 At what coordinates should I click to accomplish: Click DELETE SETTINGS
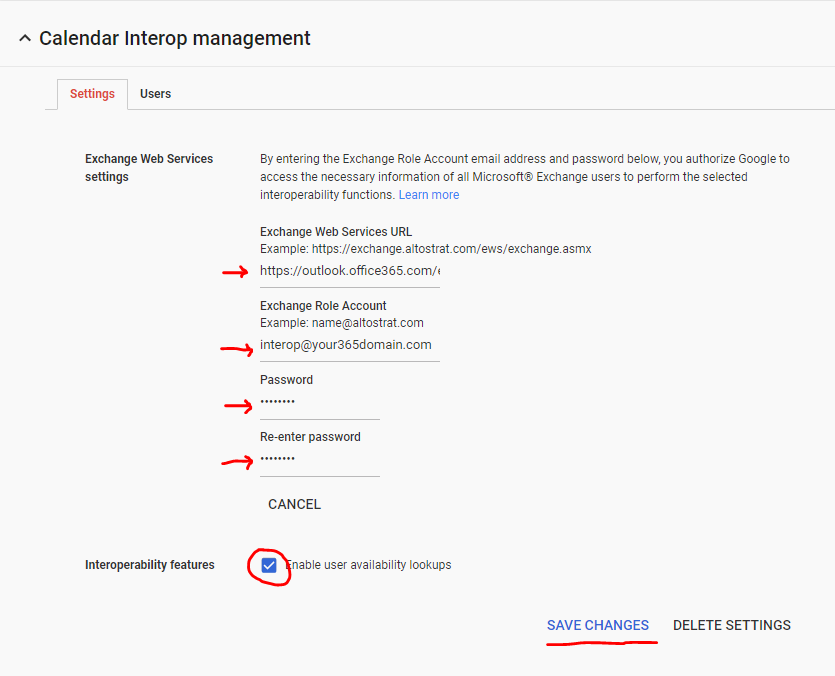[x=732, y=625]
